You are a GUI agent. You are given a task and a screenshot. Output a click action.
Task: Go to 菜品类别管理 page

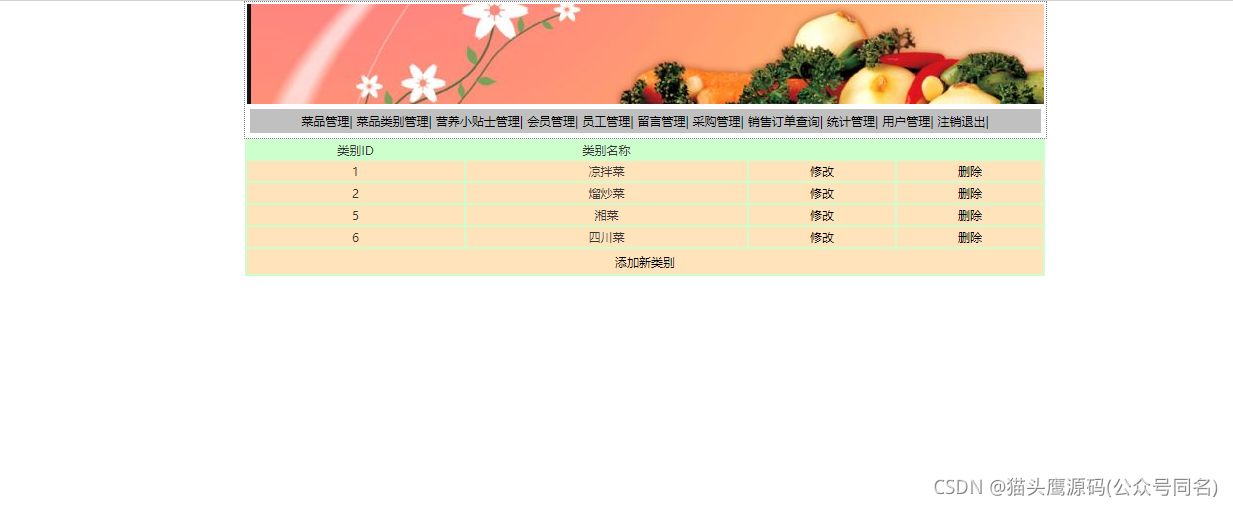392,122
